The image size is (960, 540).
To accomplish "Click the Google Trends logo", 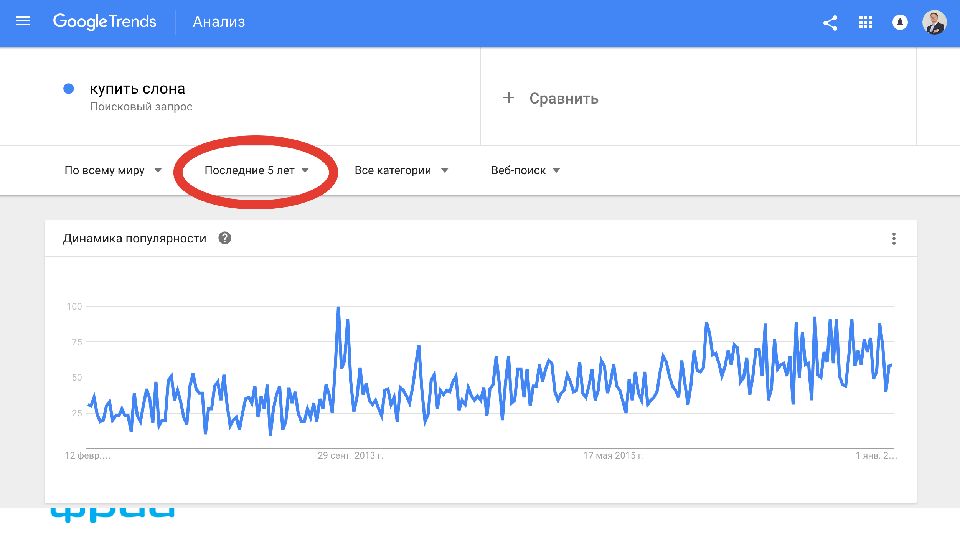I will pyautogui.click(x=105, y=22).
